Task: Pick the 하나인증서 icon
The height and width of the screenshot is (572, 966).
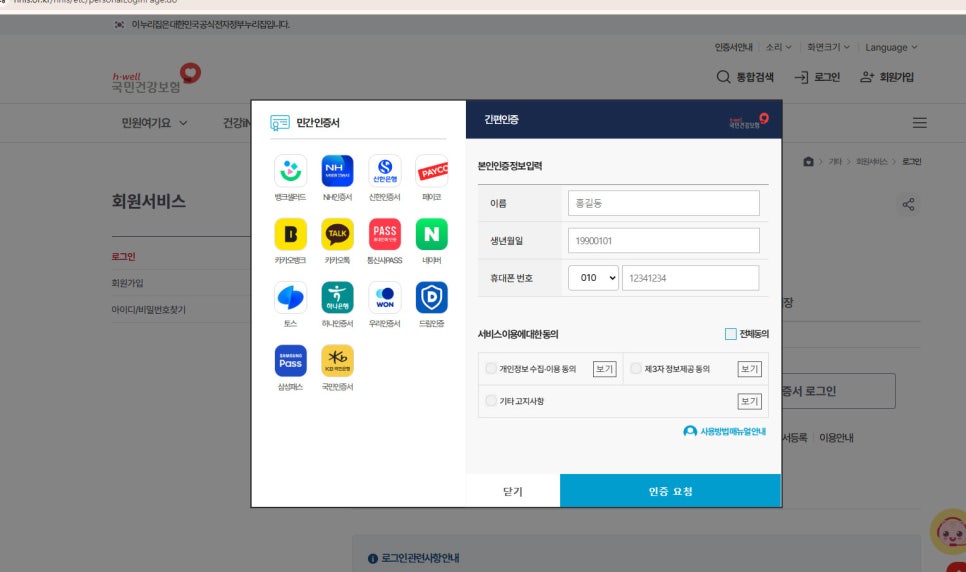Action: click(337, 298)
